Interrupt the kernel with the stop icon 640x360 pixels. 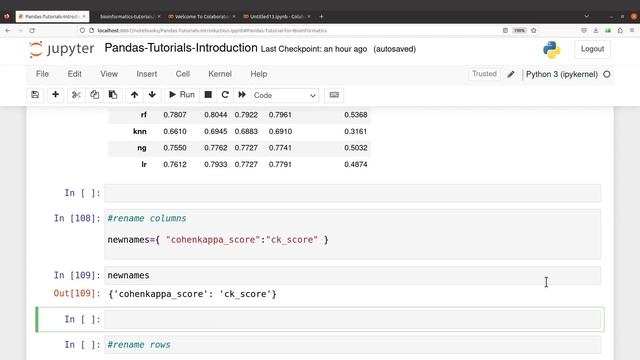tap(208, 95)
